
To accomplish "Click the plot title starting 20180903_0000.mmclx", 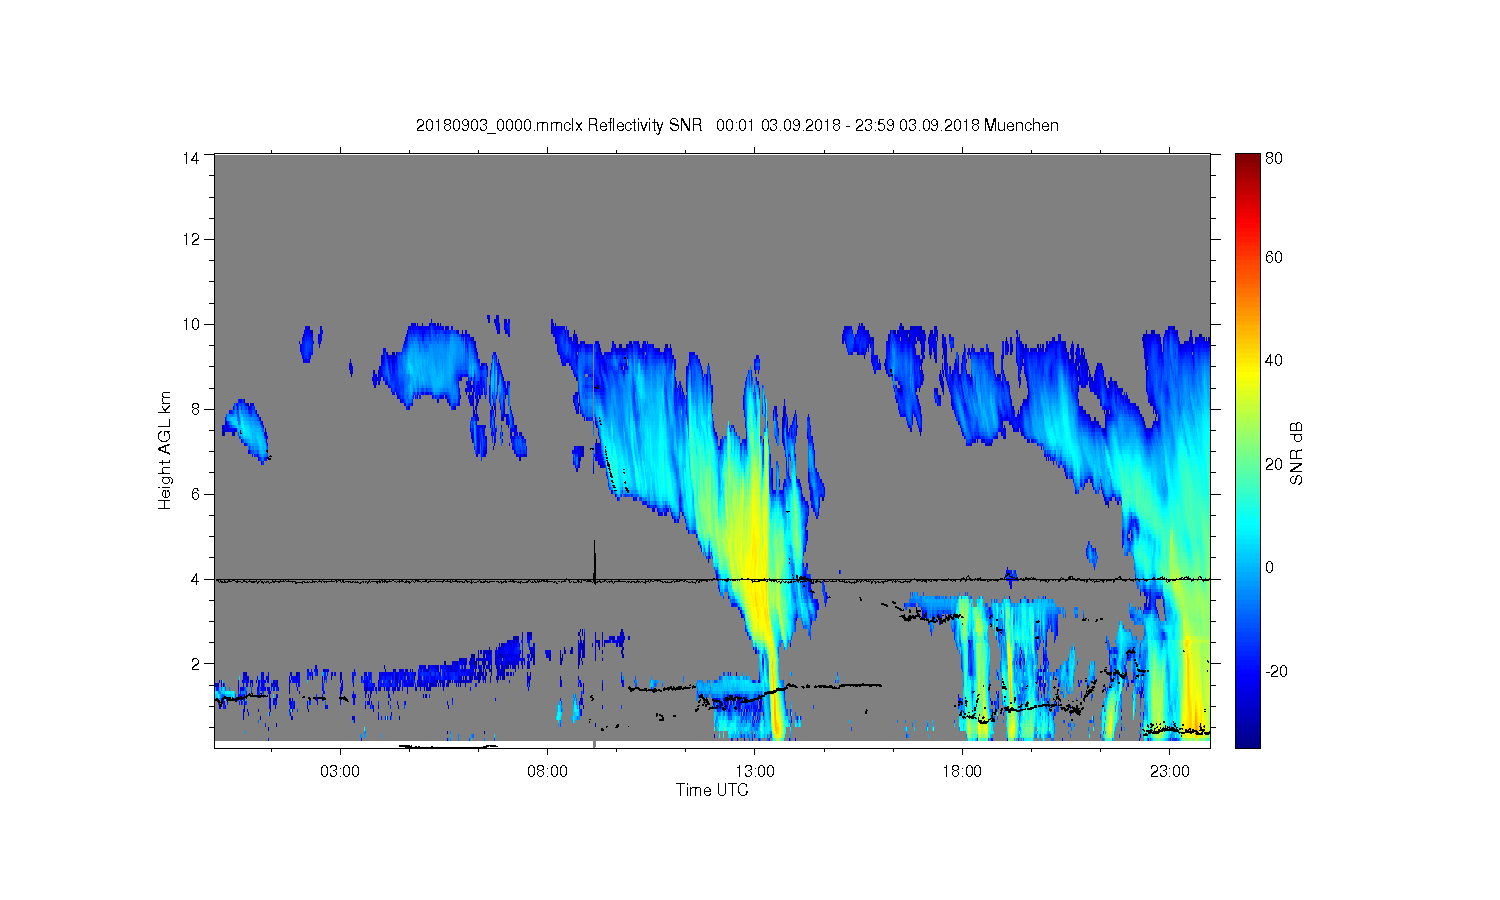I will (x=737, y=125).
